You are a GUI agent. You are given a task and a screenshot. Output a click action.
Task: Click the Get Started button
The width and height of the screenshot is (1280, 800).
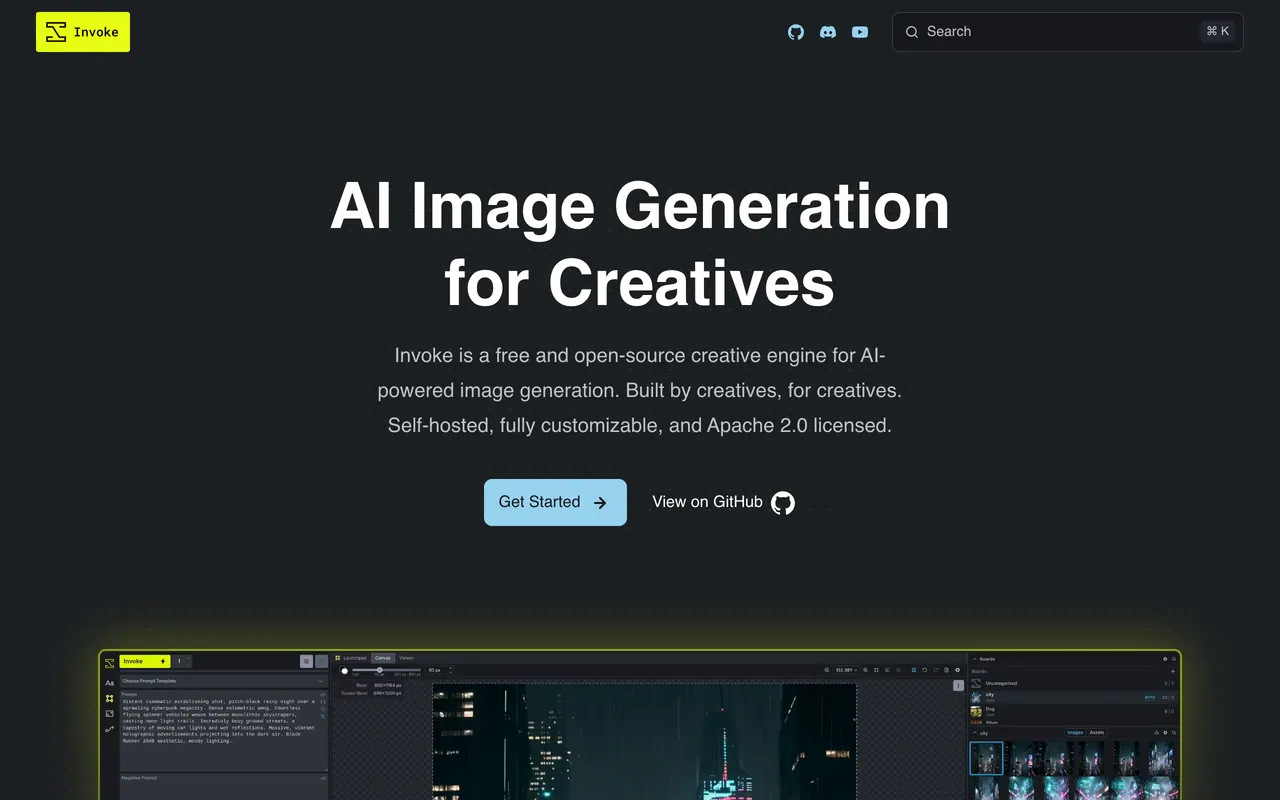coord(555,502)
